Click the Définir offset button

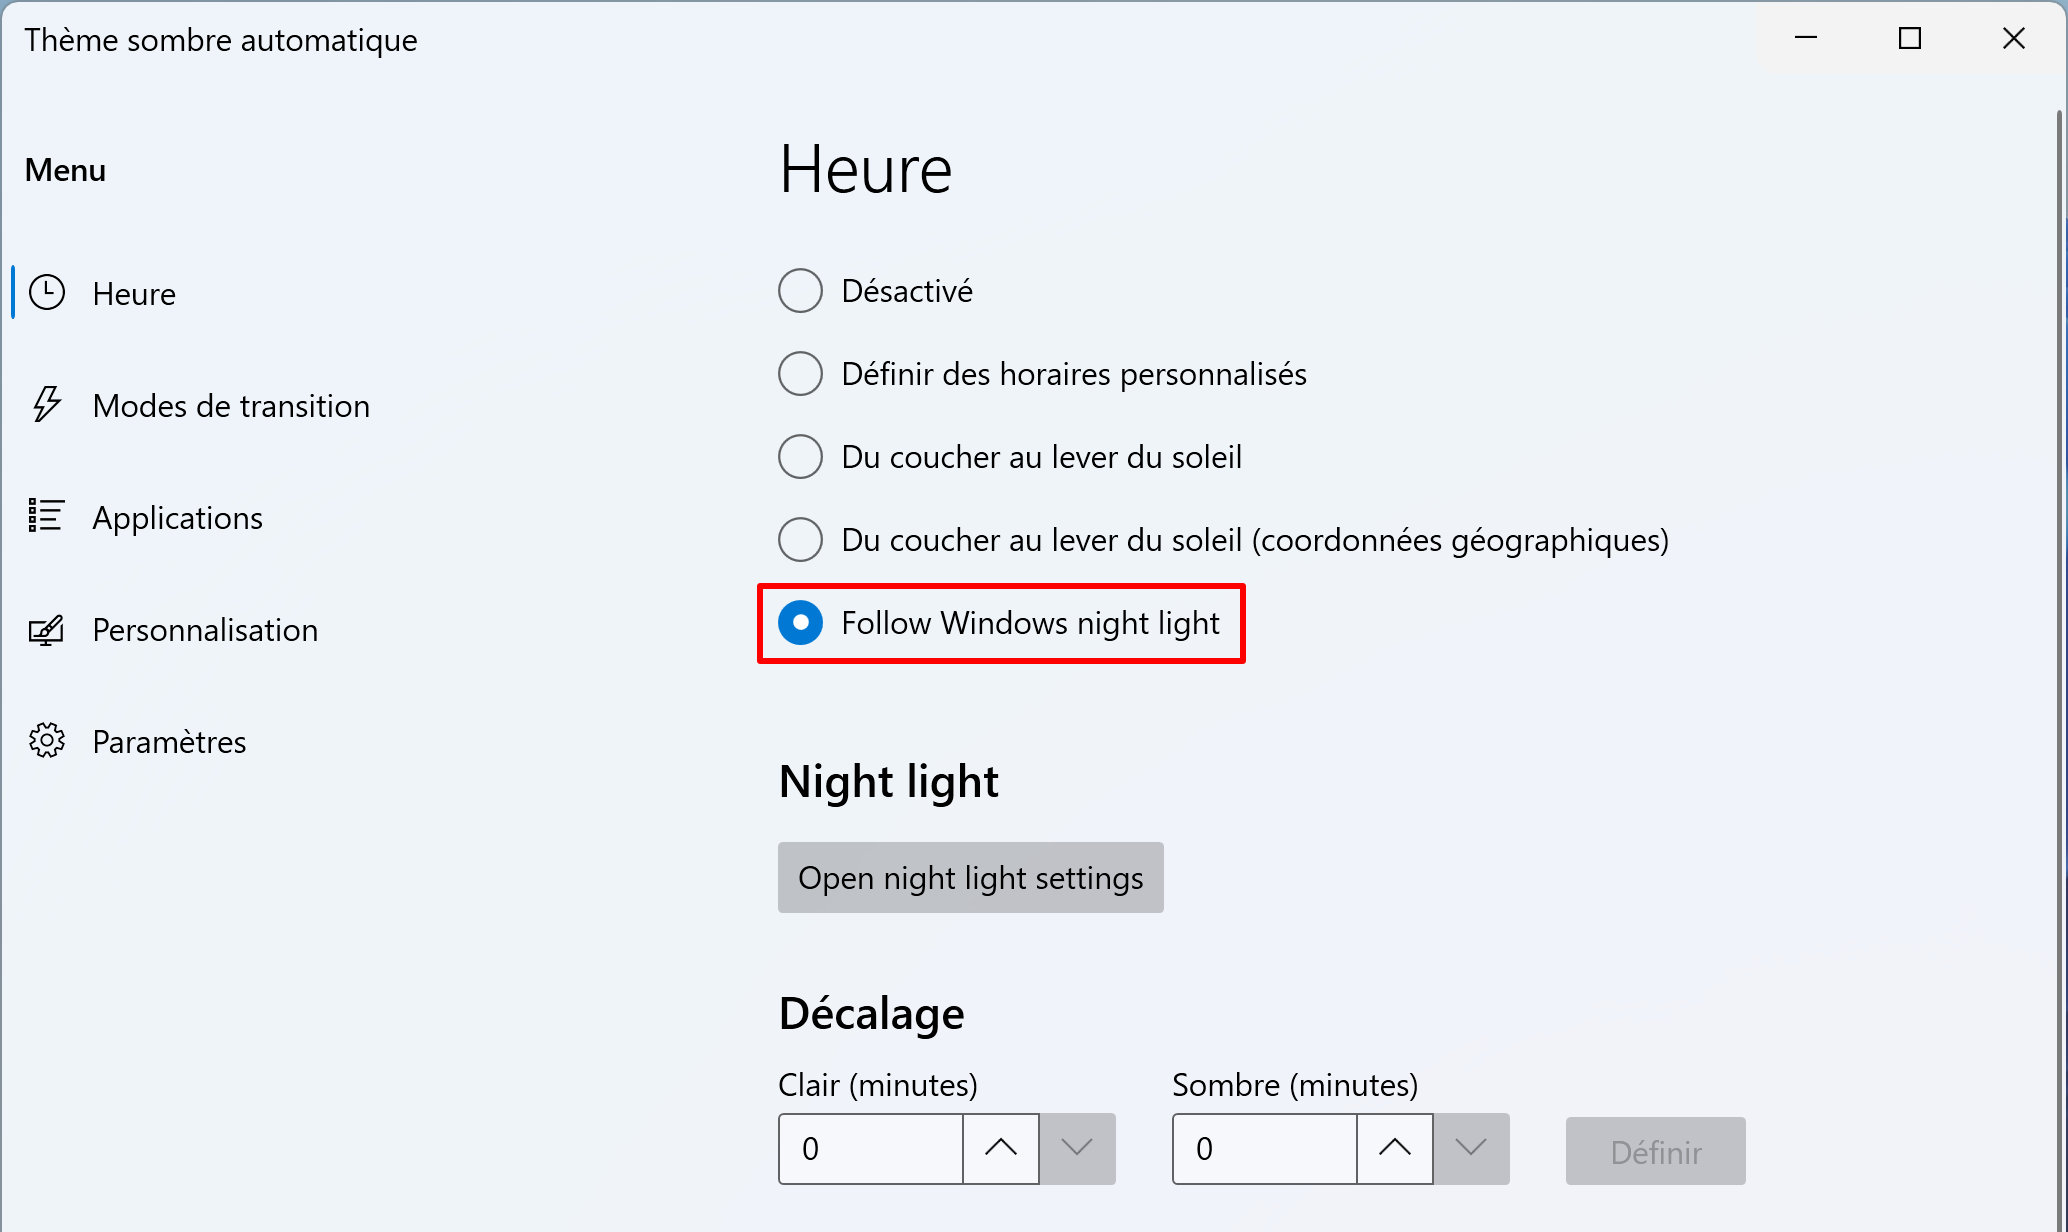click(x=1656, y=1151)
